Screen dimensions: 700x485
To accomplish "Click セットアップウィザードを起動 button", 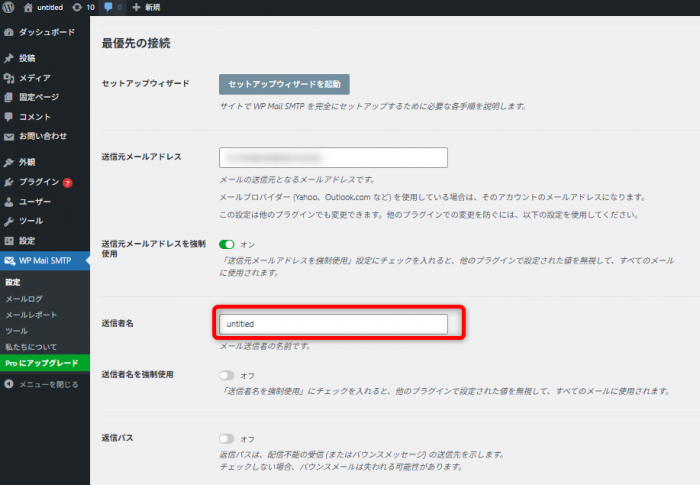I will [284, 84].
